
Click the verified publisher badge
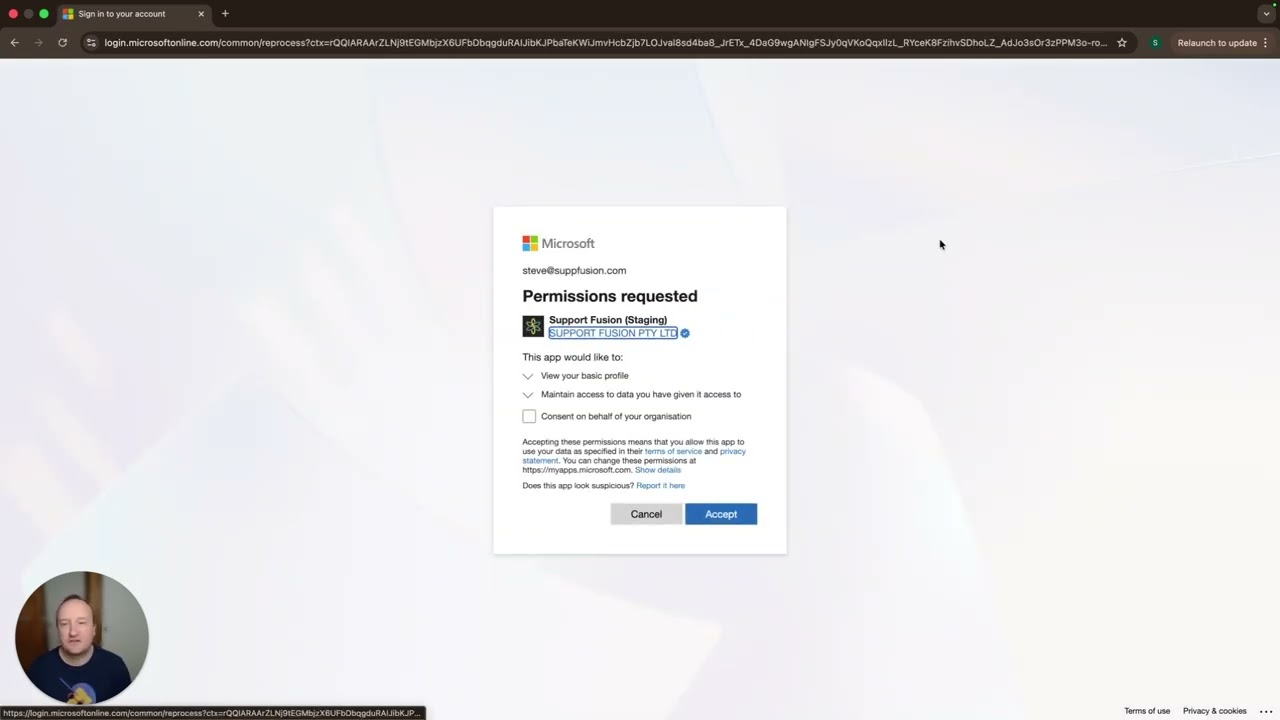(x=685, y=333)
